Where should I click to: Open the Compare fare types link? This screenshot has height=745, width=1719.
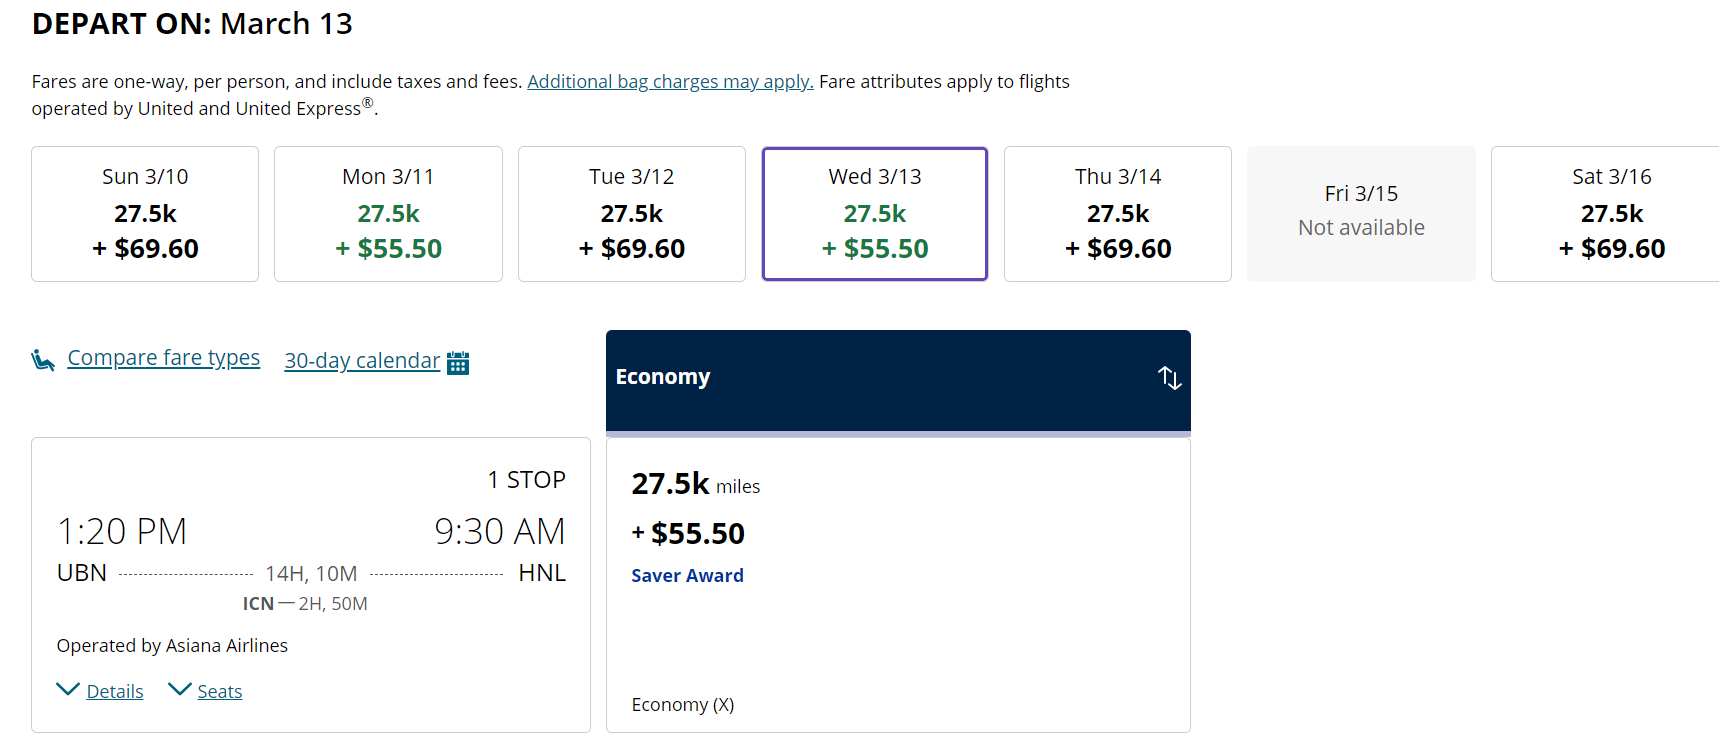163,358
